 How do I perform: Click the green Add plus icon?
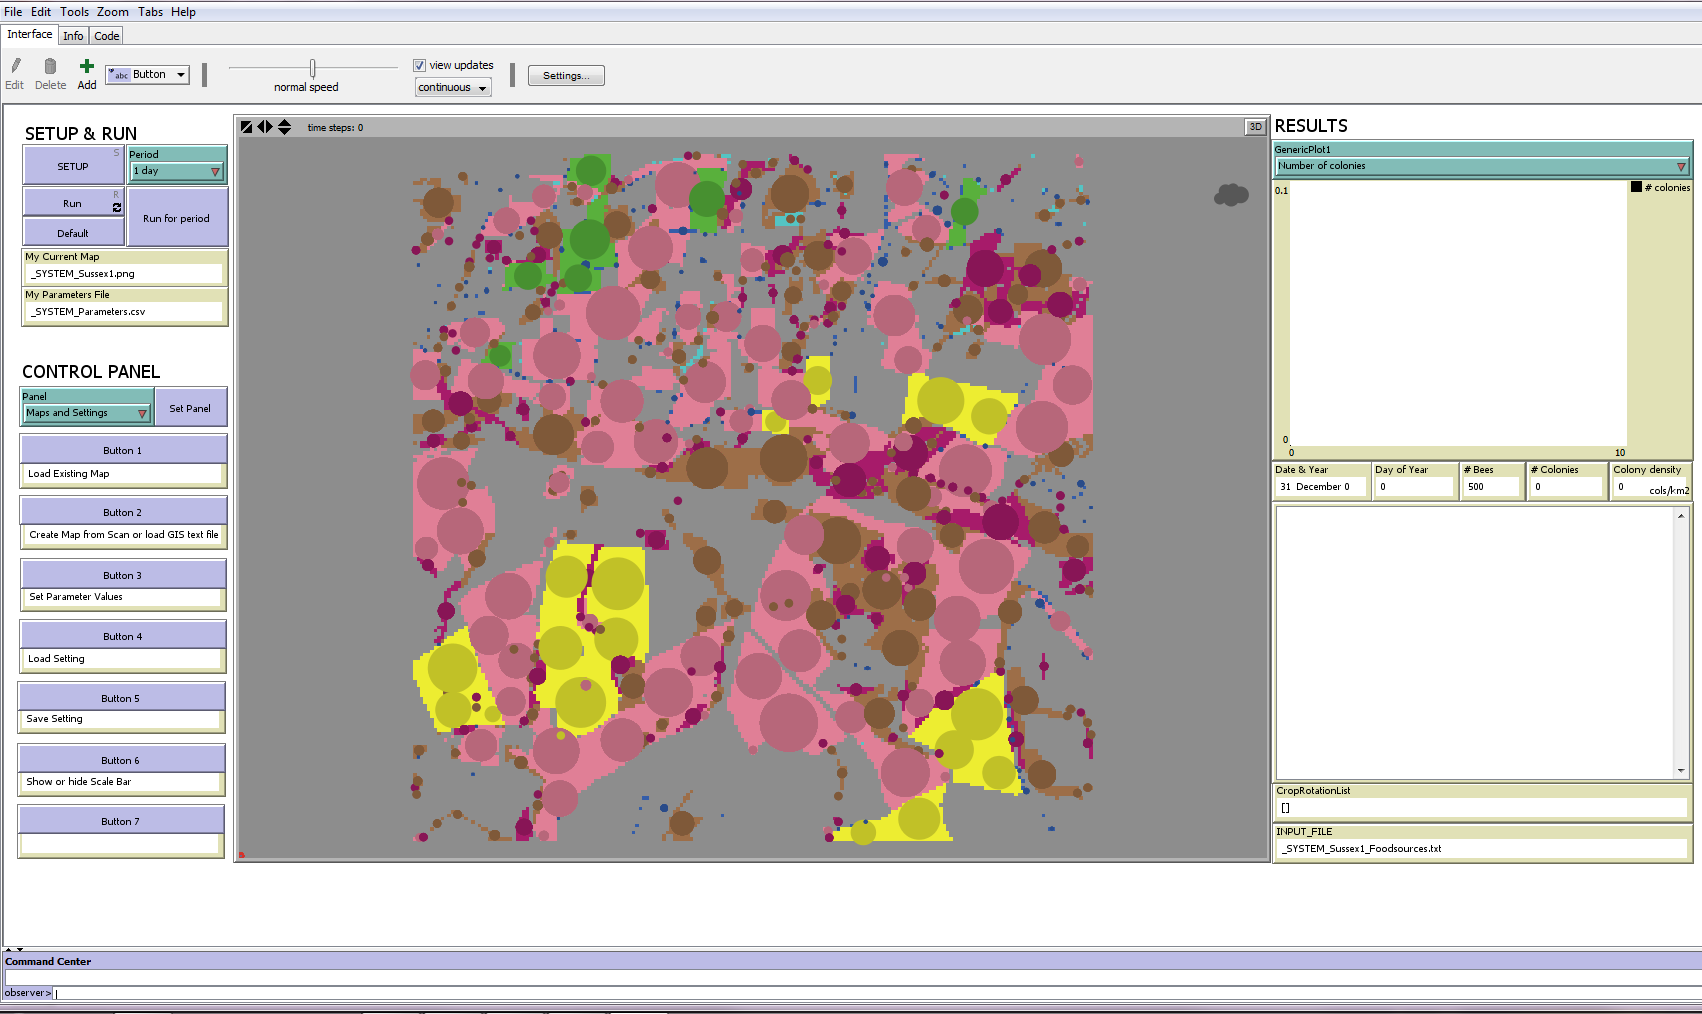[x=87, y=66]
